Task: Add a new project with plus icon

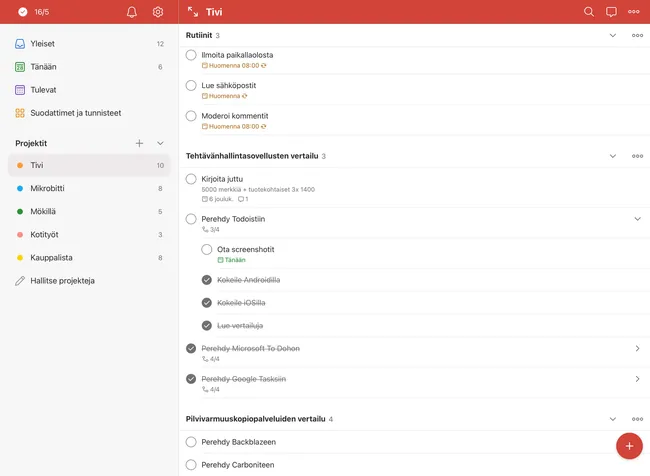Action: (139, 143)
